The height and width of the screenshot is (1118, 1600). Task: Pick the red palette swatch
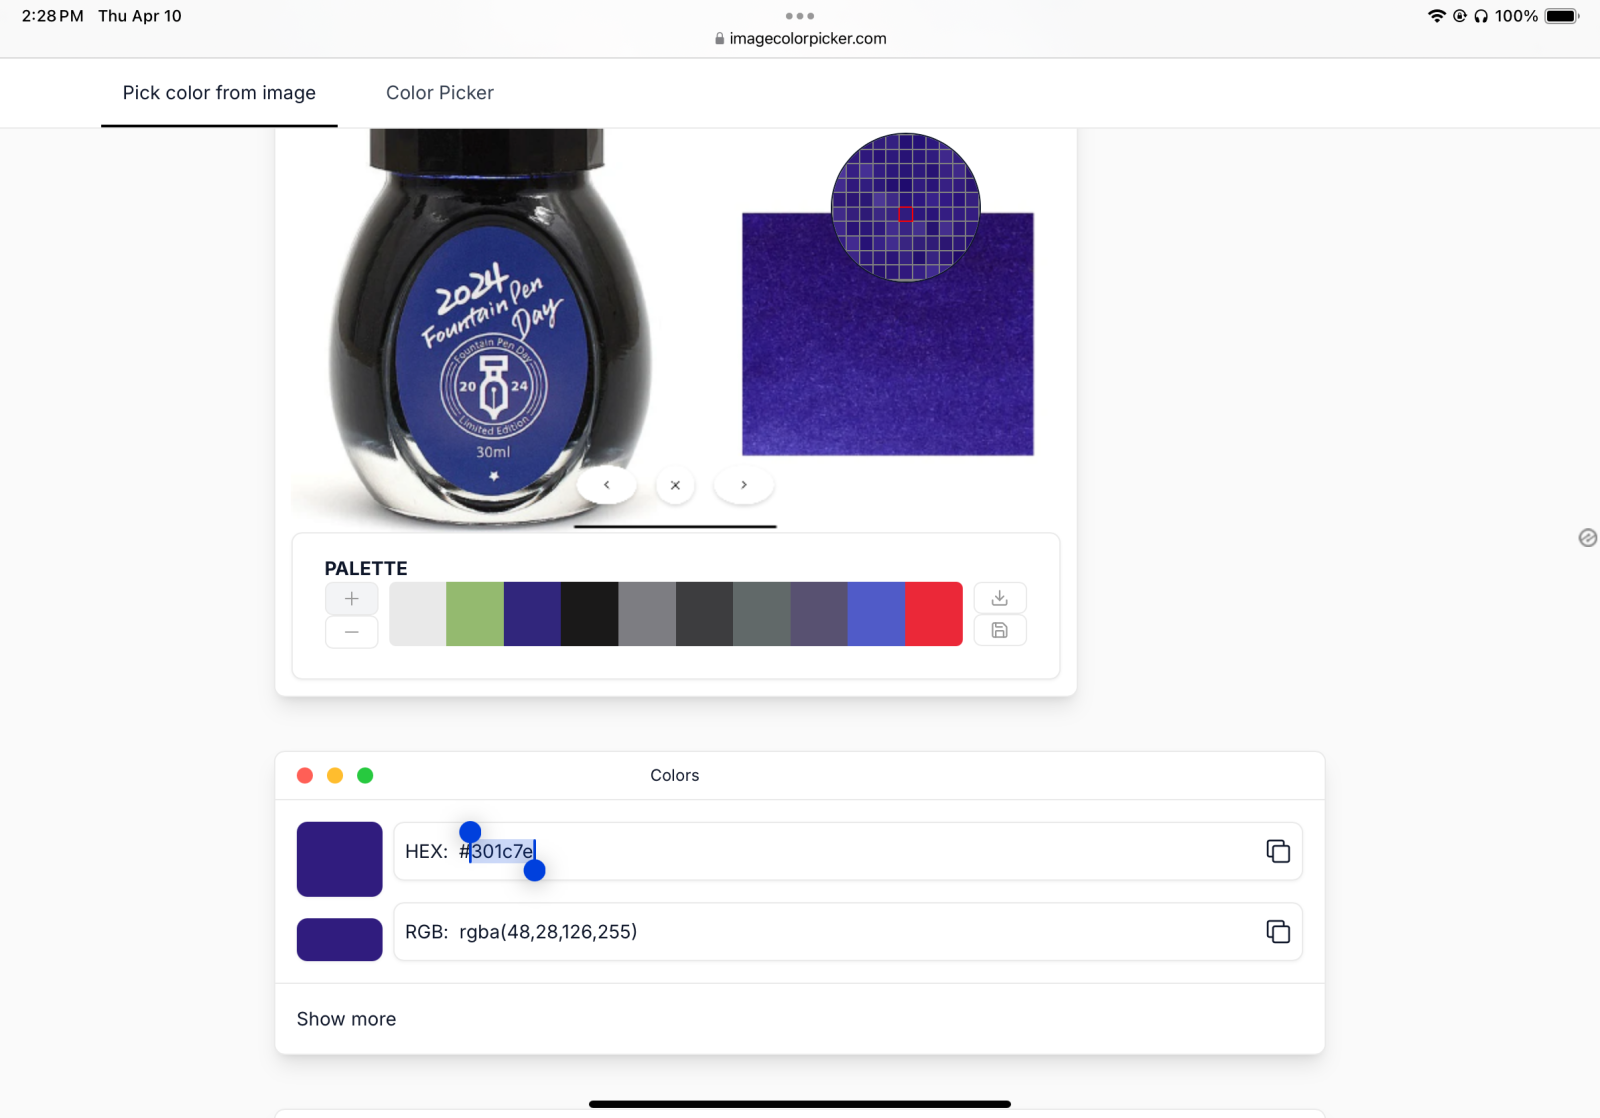pyautogui.click(x=933, y=614)
